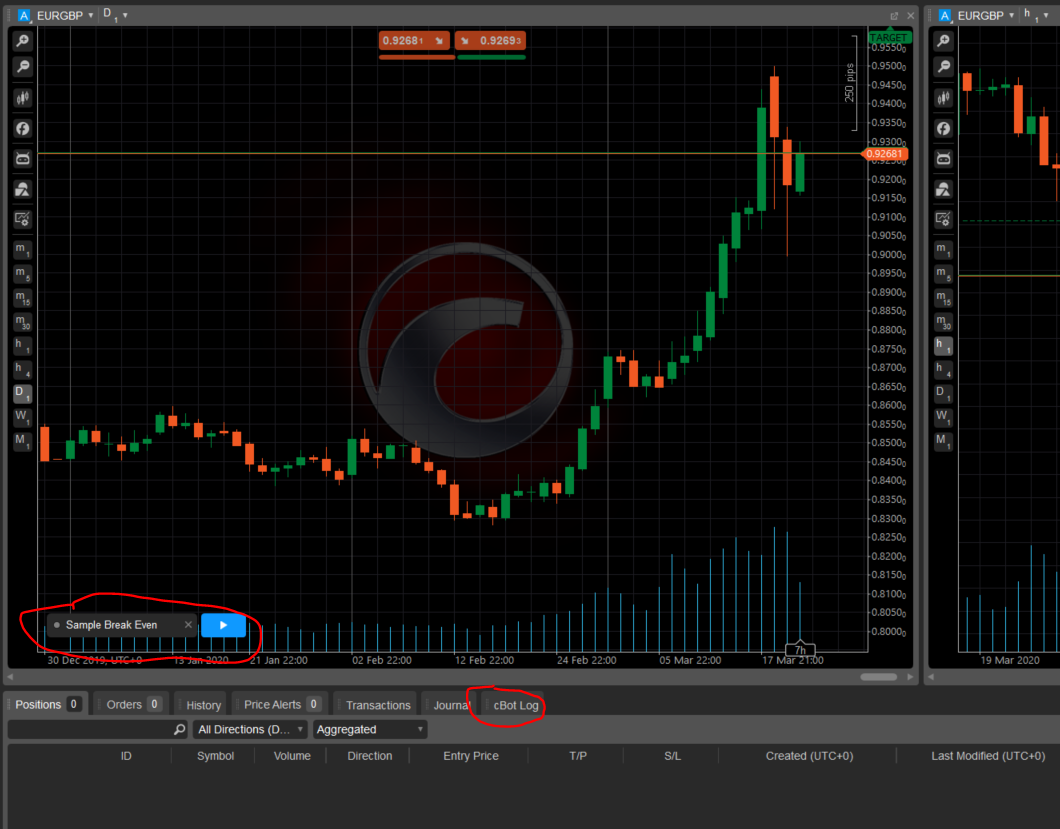Switch left chart to m1 timeframe
Screen dimensions: 1060x829
pyautogui.click(x=22, y=250)
